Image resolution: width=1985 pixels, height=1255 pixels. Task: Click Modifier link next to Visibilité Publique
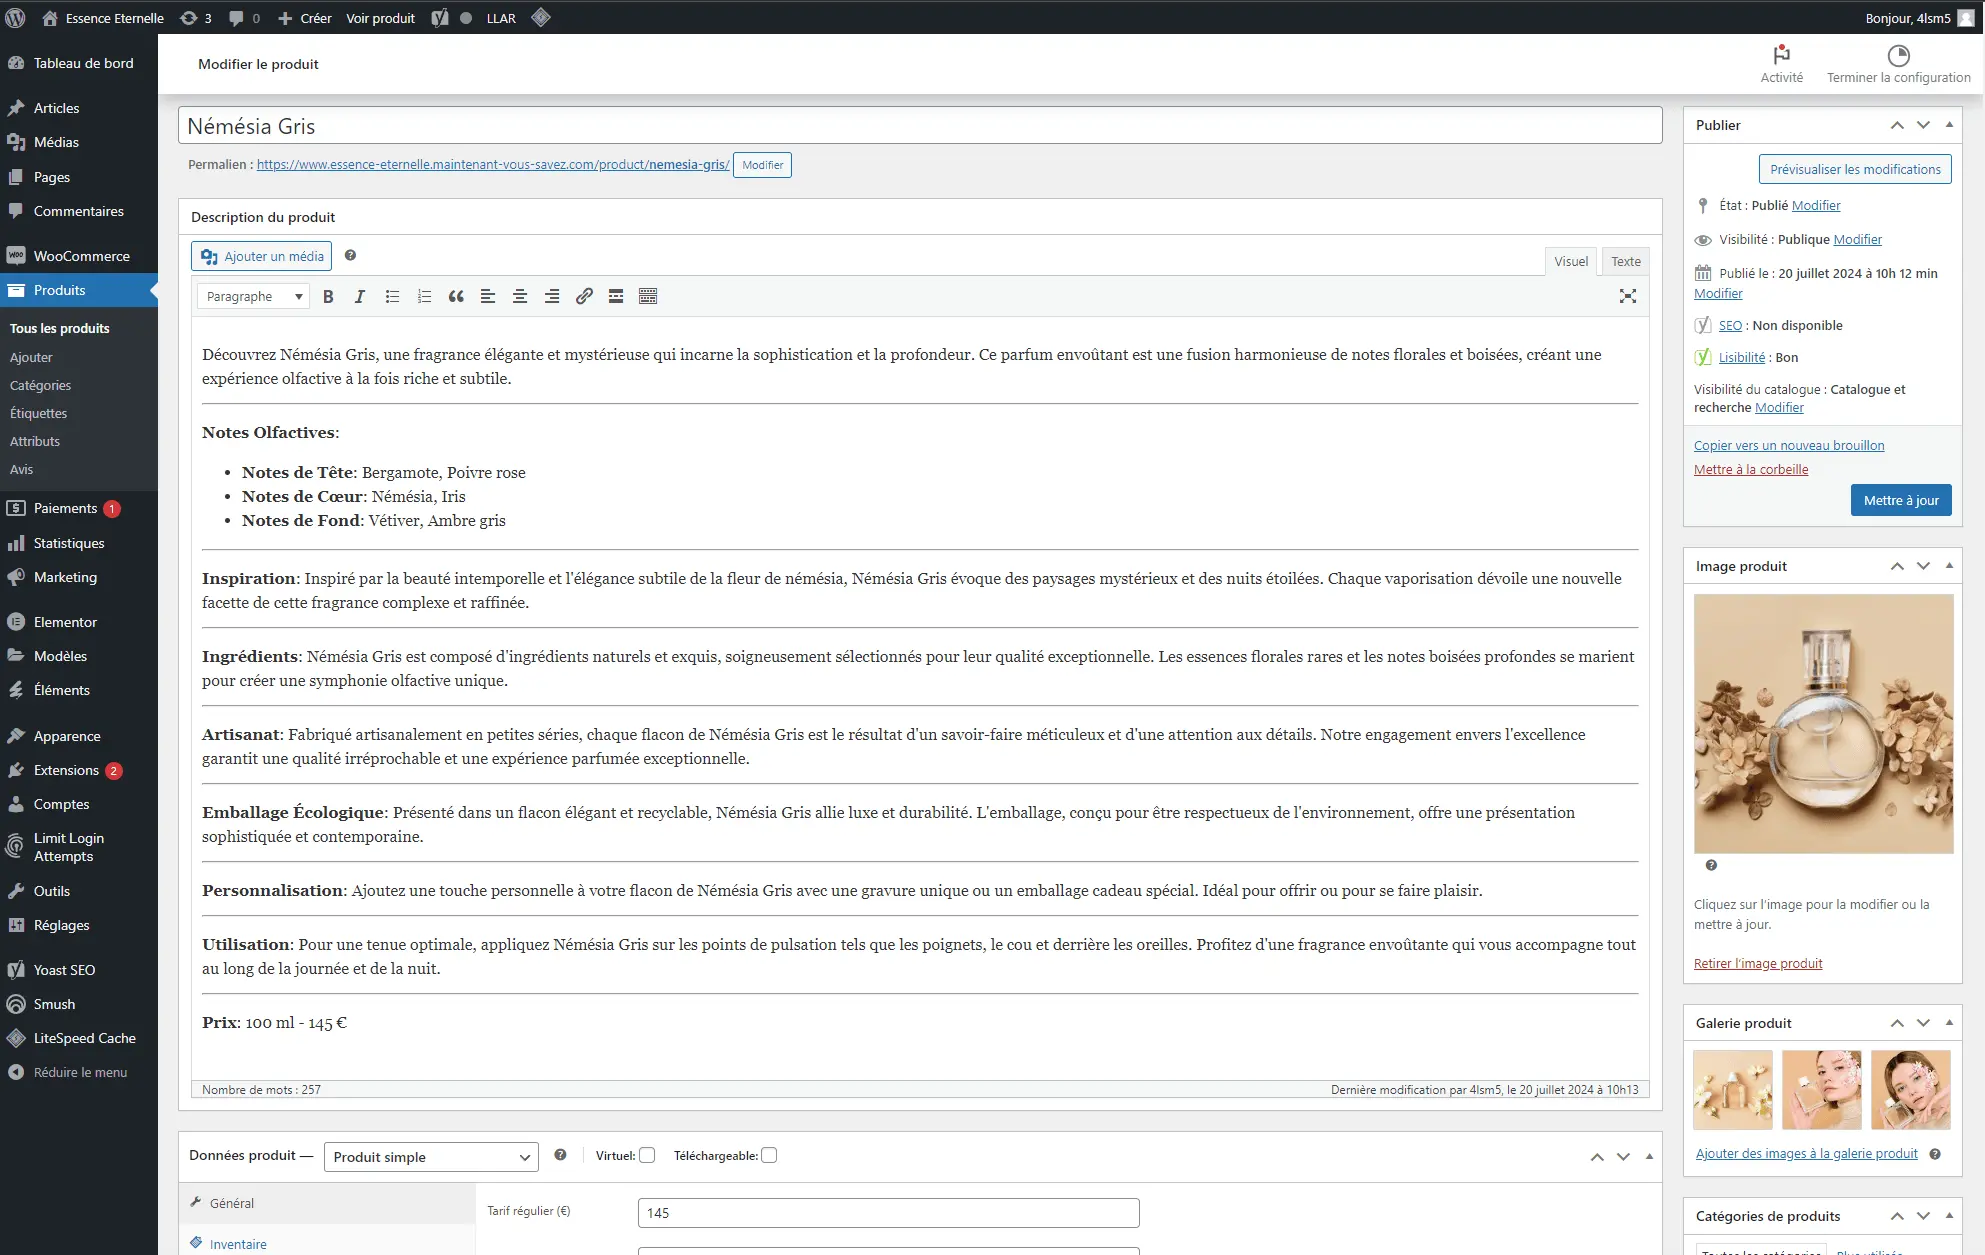click(1857, 239)
